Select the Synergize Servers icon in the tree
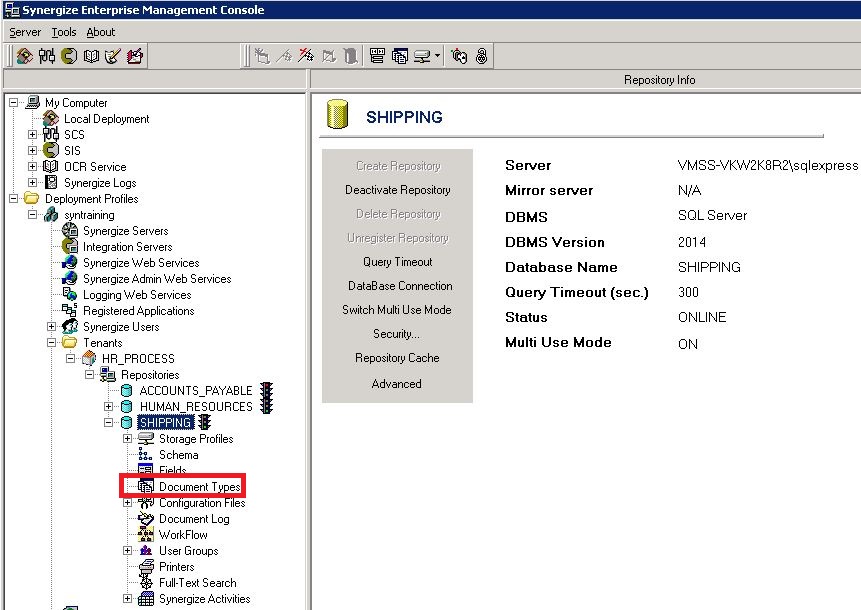The image size is (861, 610). pos(70,231)
